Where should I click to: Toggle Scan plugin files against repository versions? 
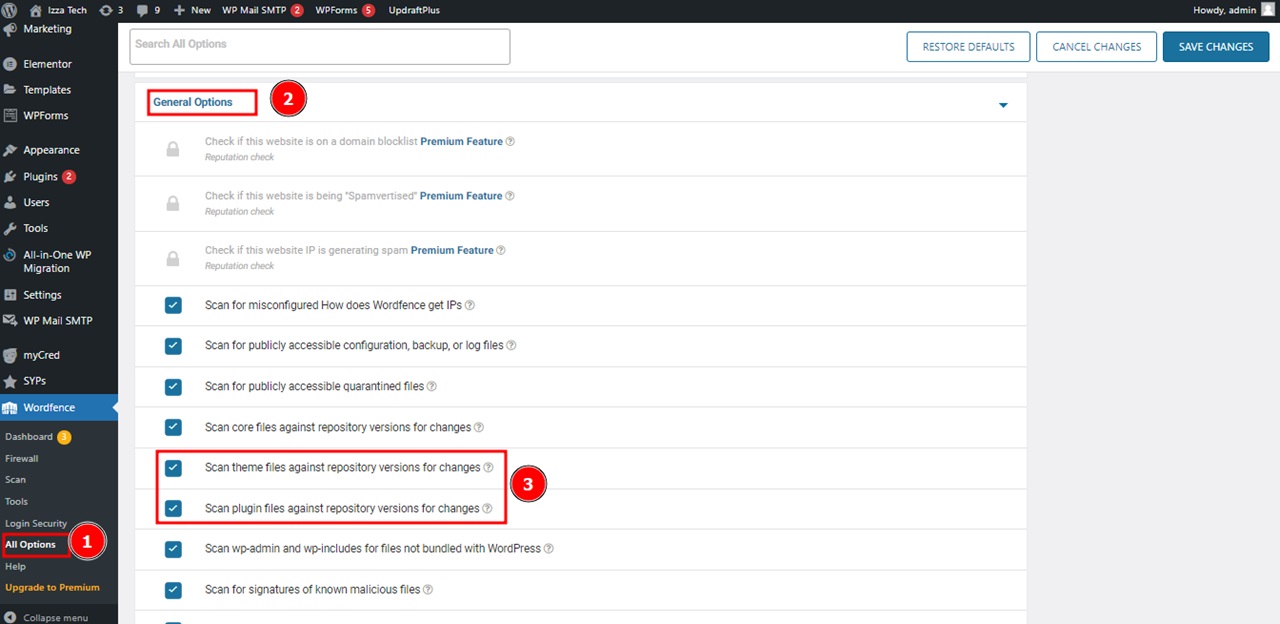tap(173, 508)
